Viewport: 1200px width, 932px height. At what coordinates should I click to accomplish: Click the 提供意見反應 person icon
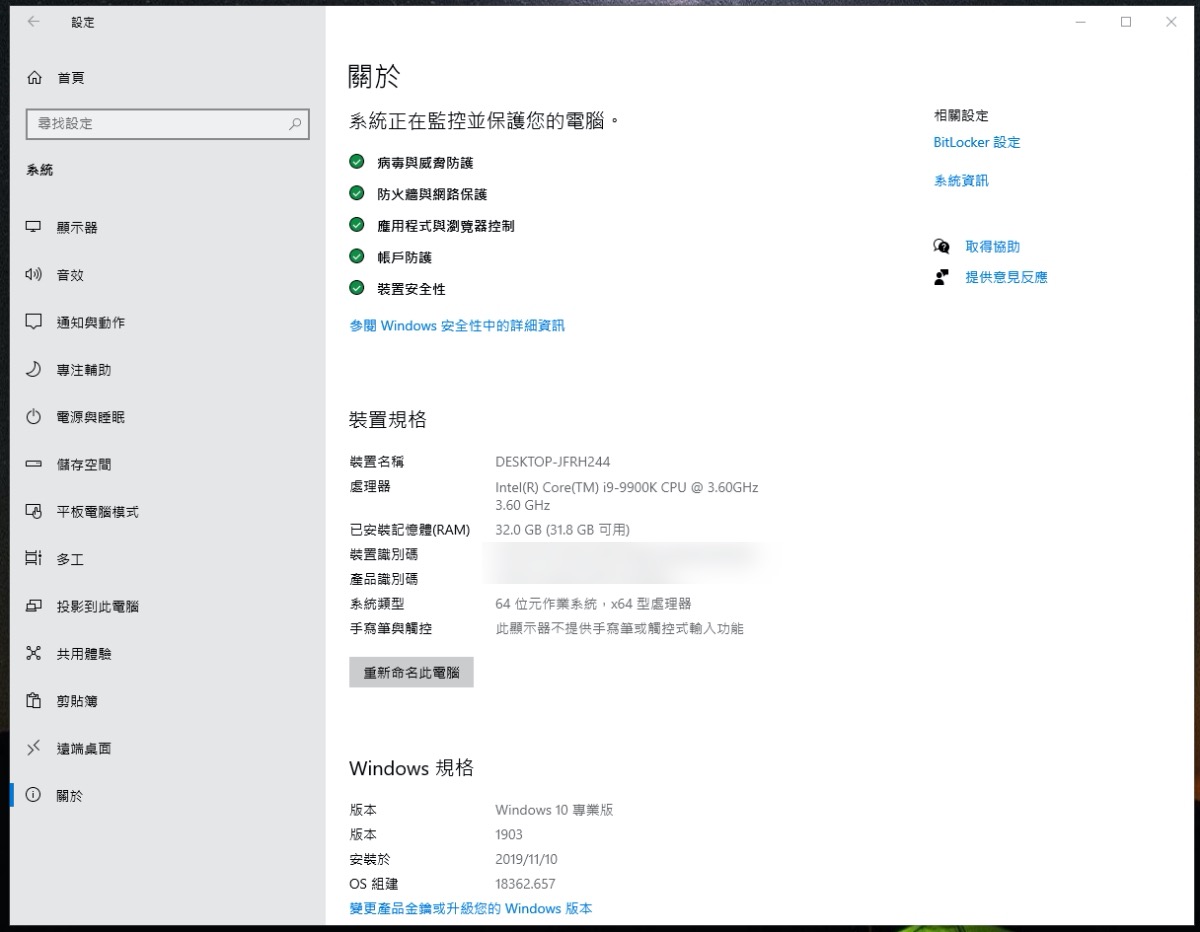click(x=941, y=277)
